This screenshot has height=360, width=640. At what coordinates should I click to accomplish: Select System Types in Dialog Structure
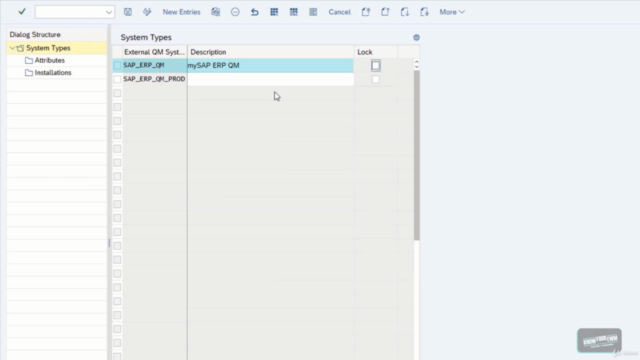pos(48,48)
